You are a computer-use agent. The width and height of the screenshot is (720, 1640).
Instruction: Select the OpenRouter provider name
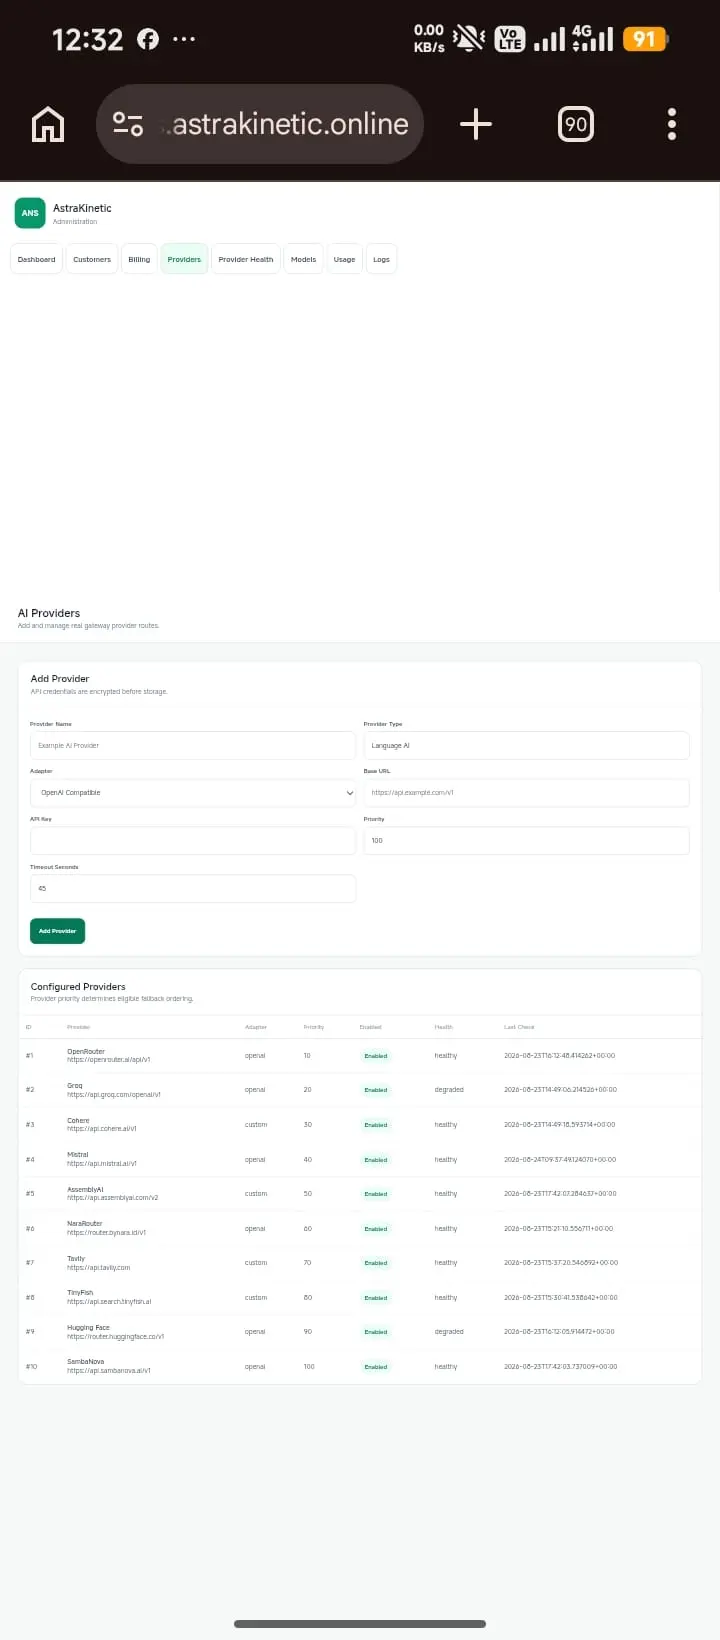86,1052
